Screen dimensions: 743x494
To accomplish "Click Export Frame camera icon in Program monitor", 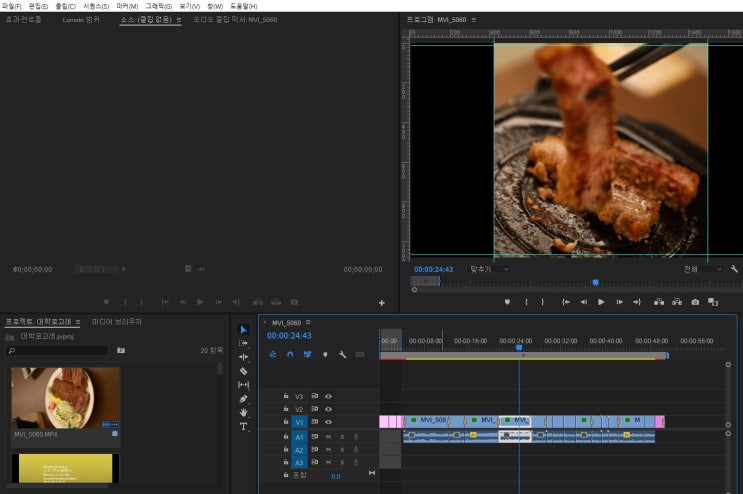I will (x=695, y=301).
